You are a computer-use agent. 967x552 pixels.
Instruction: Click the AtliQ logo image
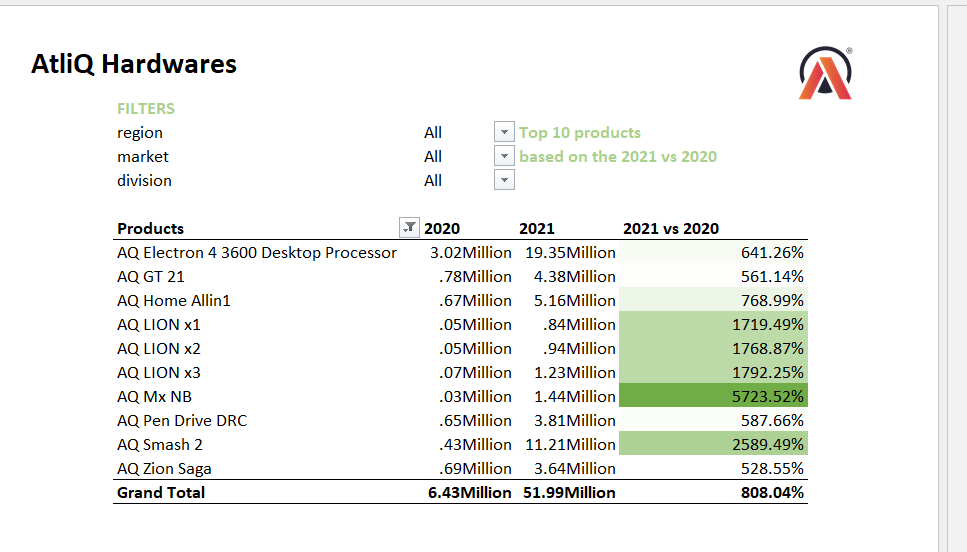point(826,74)
